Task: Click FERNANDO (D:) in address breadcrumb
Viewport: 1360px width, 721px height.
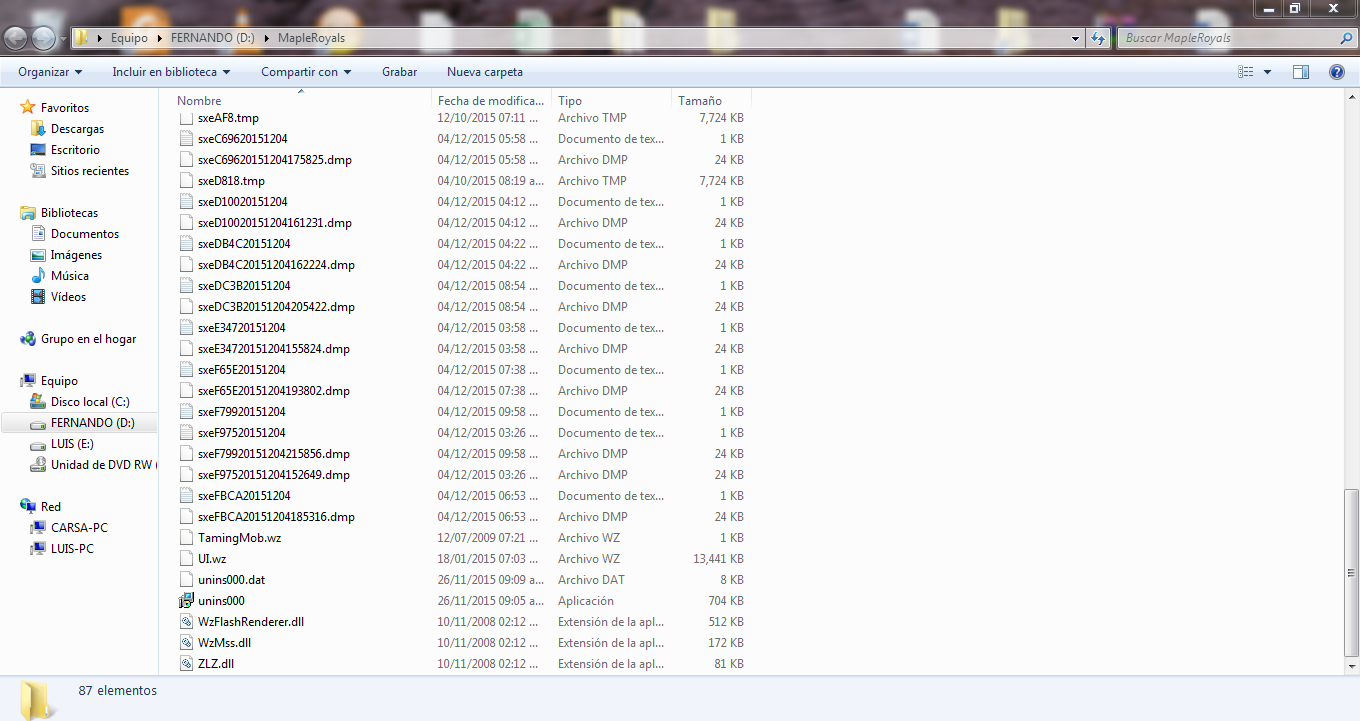Action: [213, 38]
